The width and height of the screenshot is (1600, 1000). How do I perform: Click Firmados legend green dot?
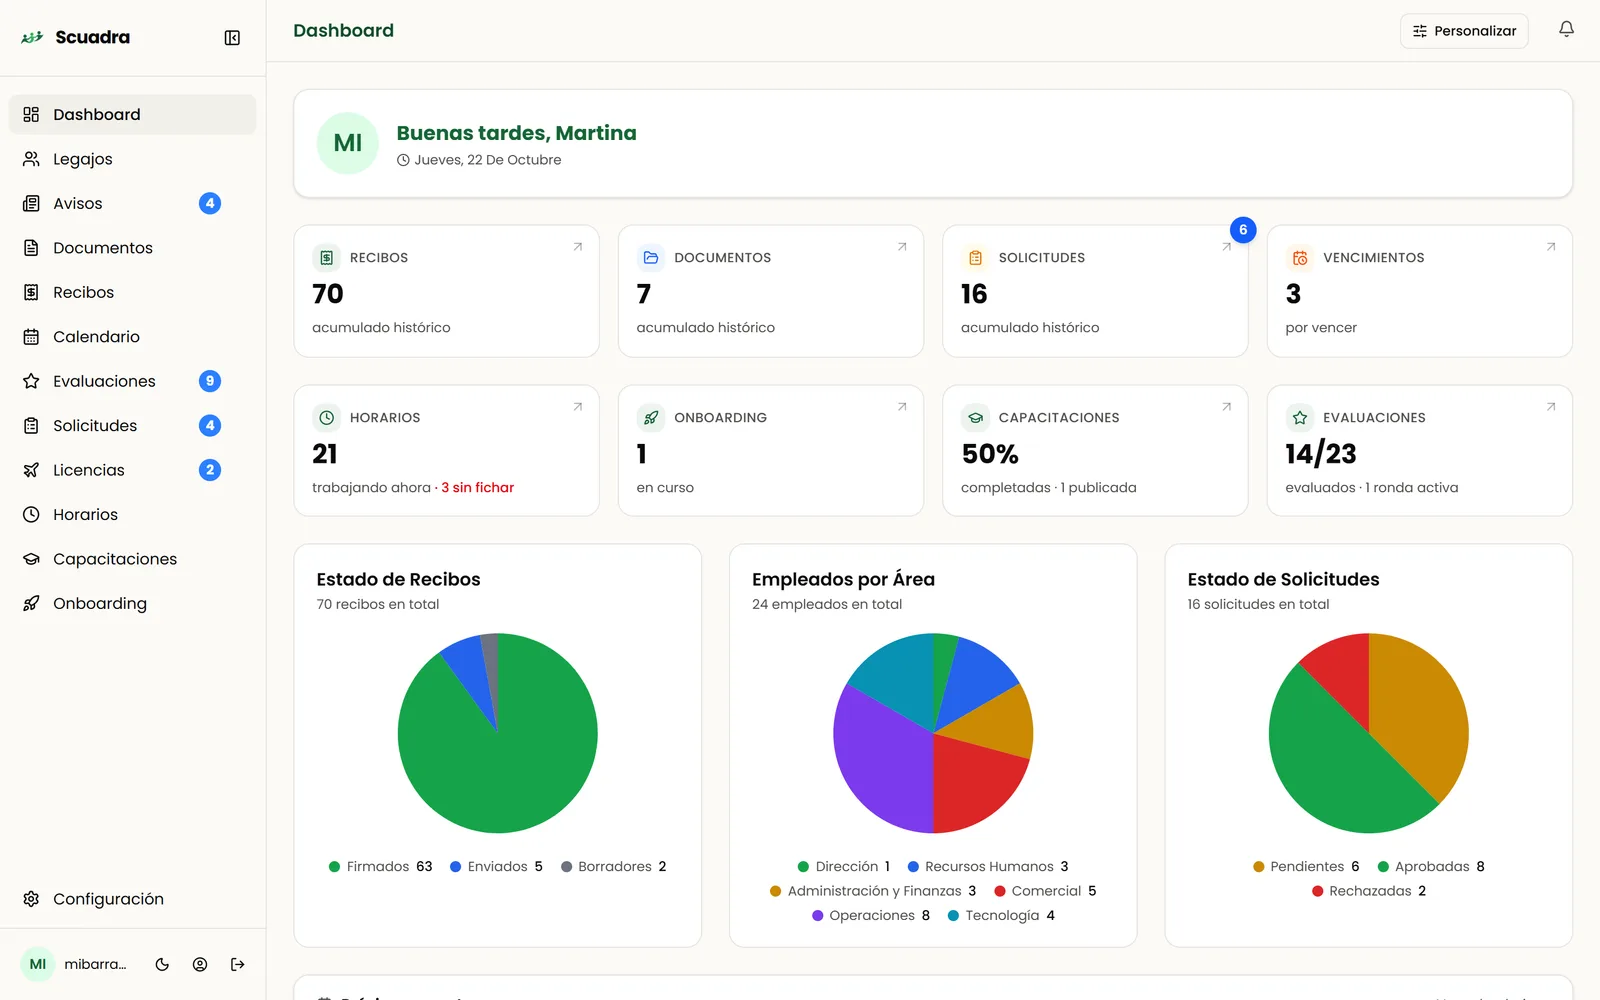pyautogui.click(x=334, y=867)
